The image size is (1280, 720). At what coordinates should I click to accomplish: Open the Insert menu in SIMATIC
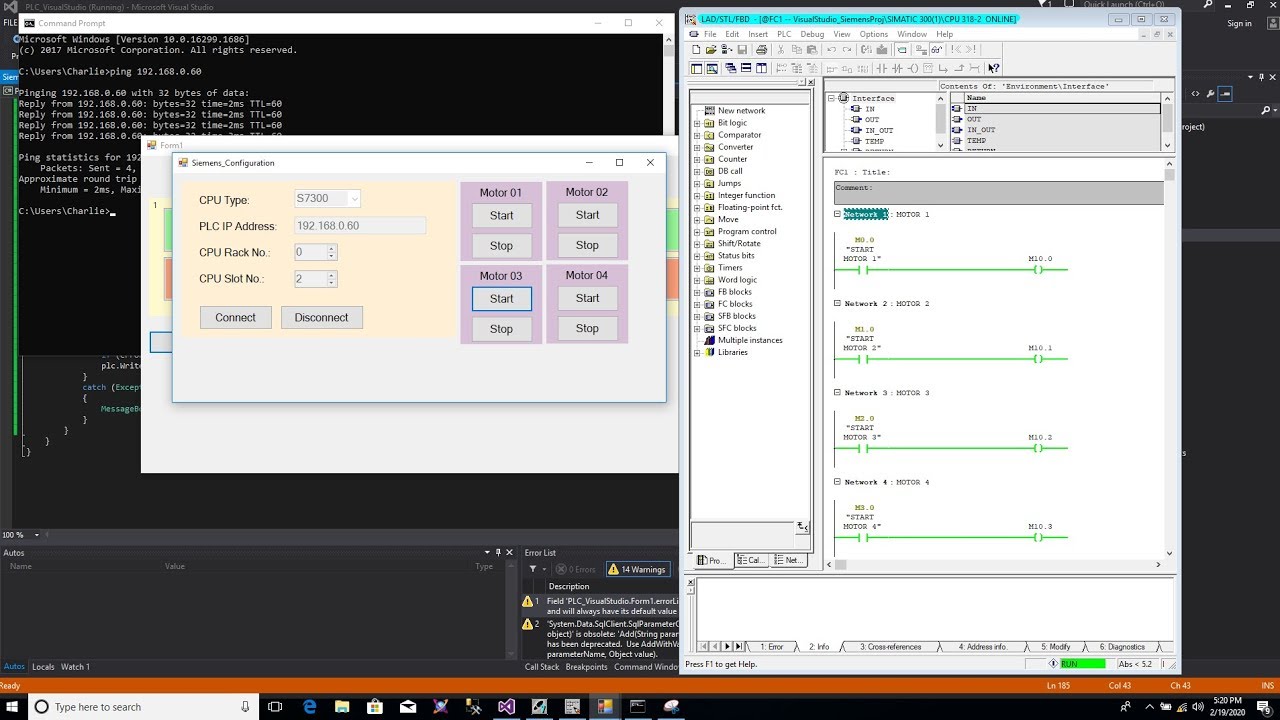coord(758,34)
